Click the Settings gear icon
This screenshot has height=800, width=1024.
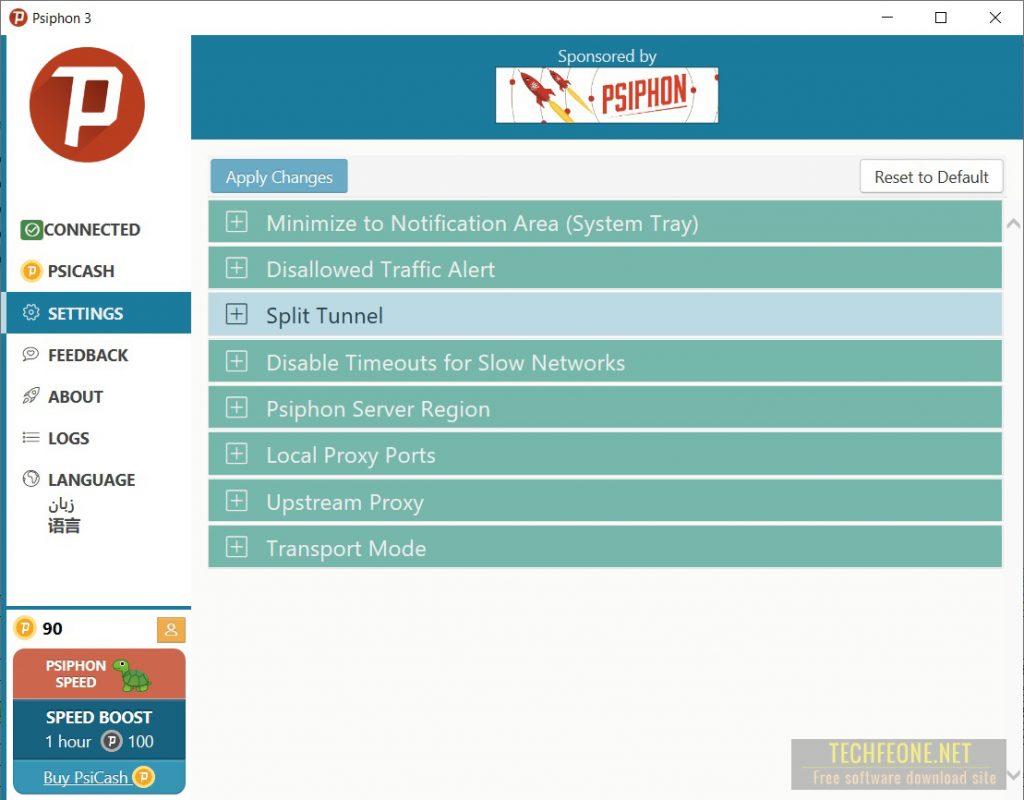(x=31, y=313)
